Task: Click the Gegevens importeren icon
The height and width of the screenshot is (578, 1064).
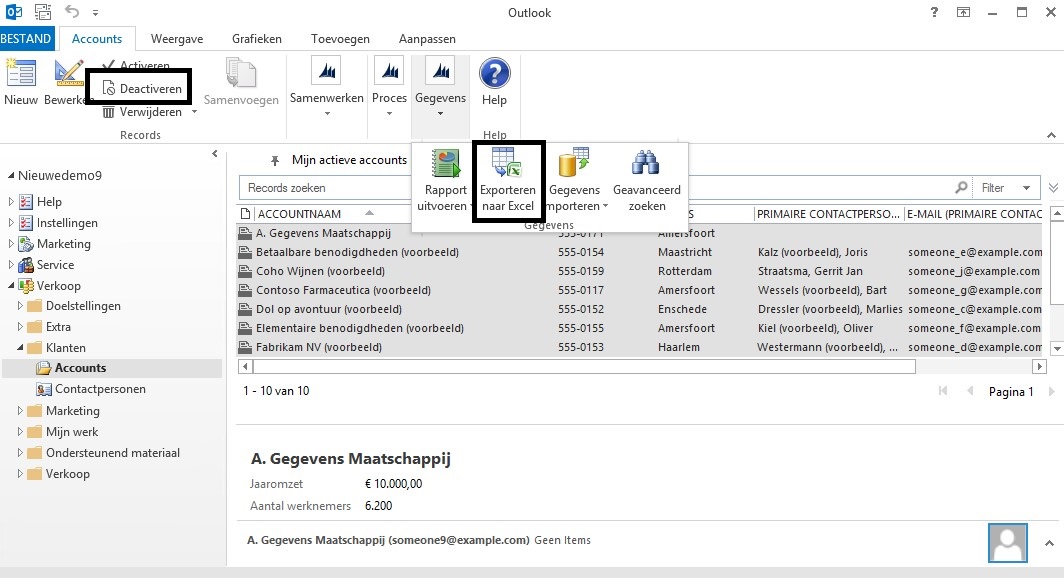Action: point(574,164)
